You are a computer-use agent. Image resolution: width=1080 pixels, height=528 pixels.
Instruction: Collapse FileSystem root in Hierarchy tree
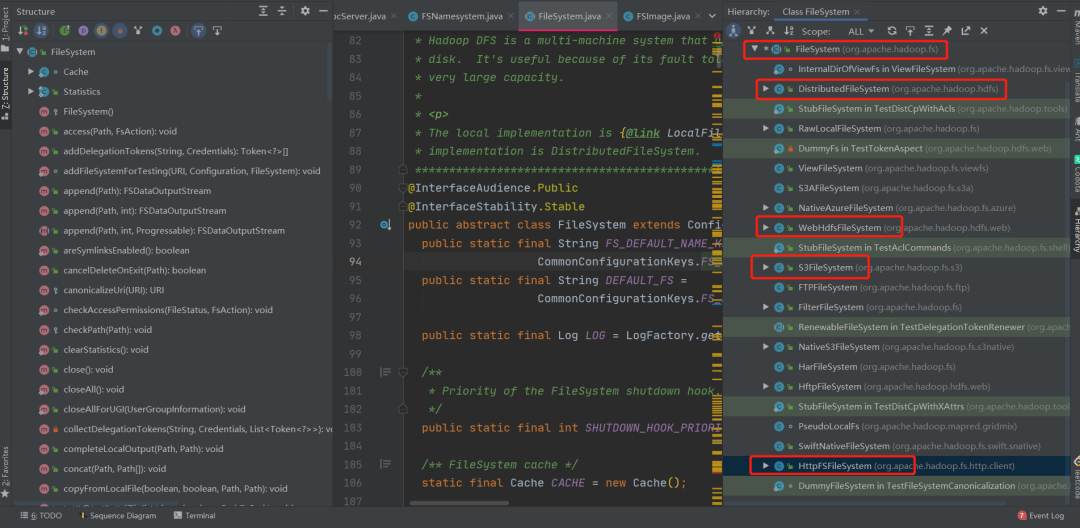point(756,50)
